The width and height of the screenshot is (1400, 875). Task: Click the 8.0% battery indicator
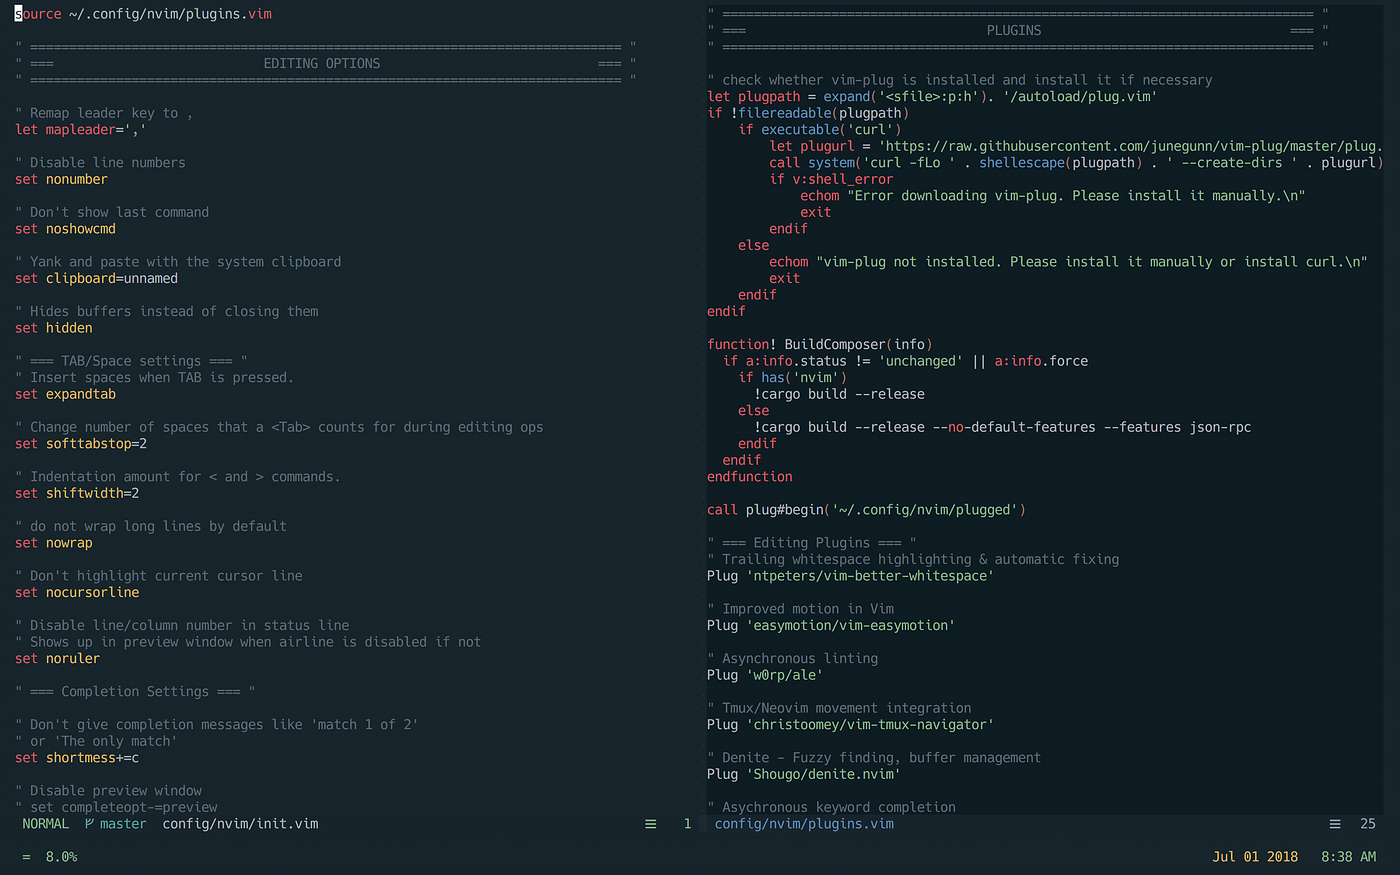[60, 856]
